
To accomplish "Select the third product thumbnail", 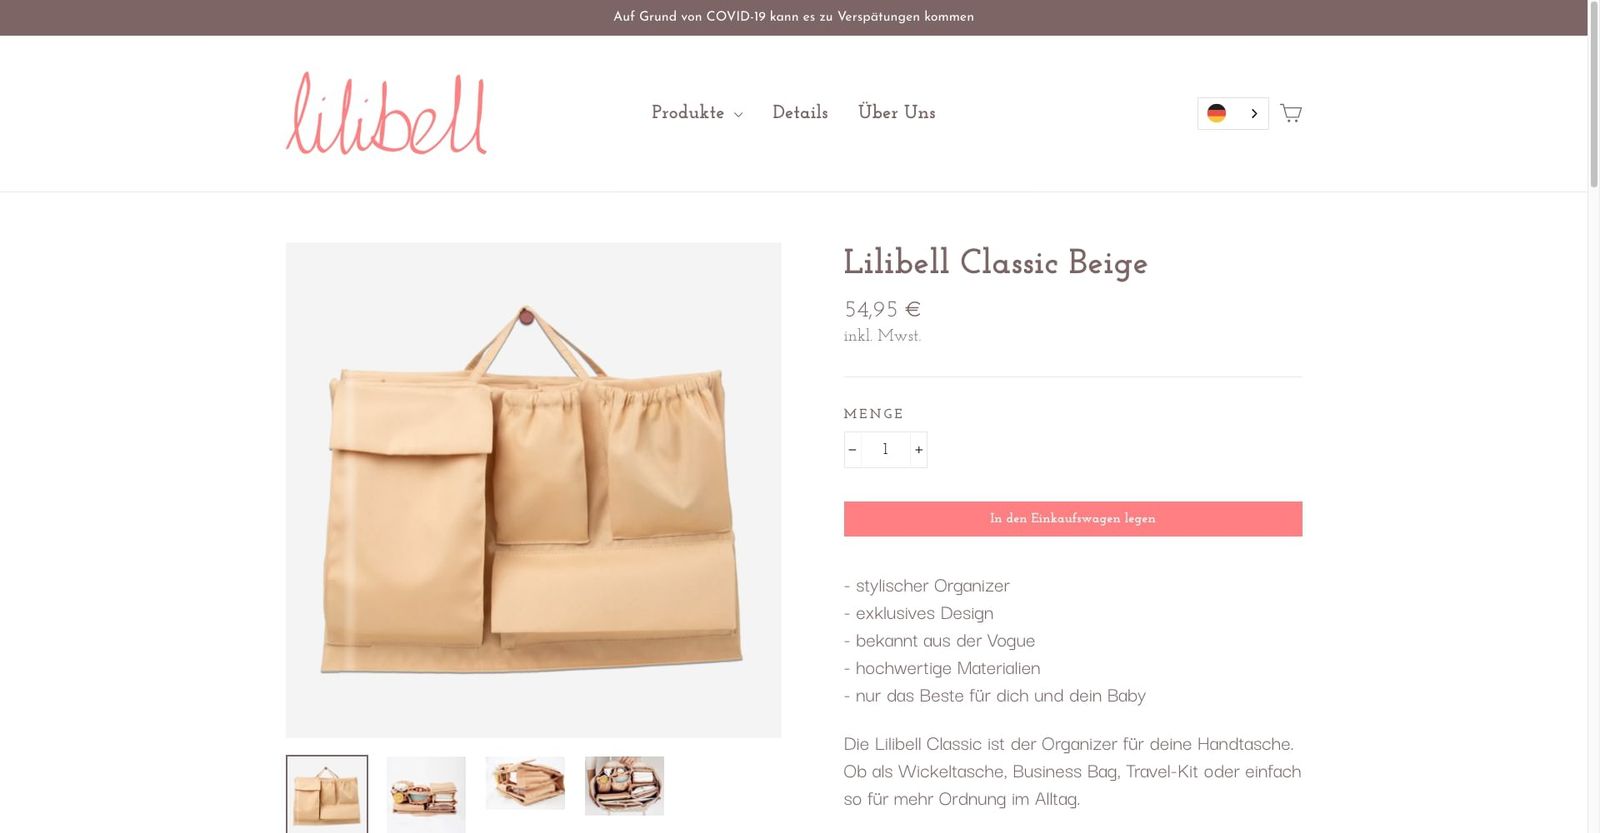I will pyautogui.click(x=525, y=783).
